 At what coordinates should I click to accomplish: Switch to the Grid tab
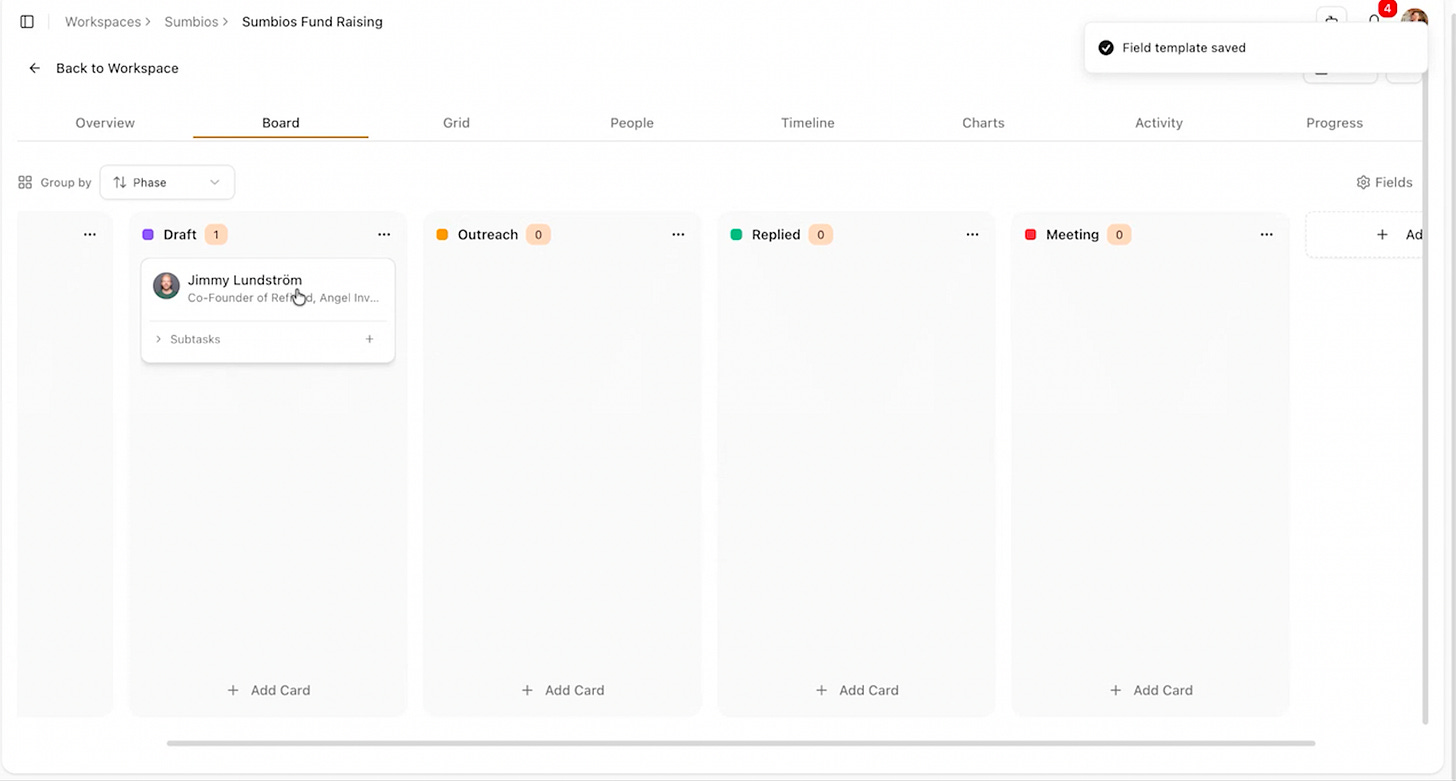coord(456,123)
